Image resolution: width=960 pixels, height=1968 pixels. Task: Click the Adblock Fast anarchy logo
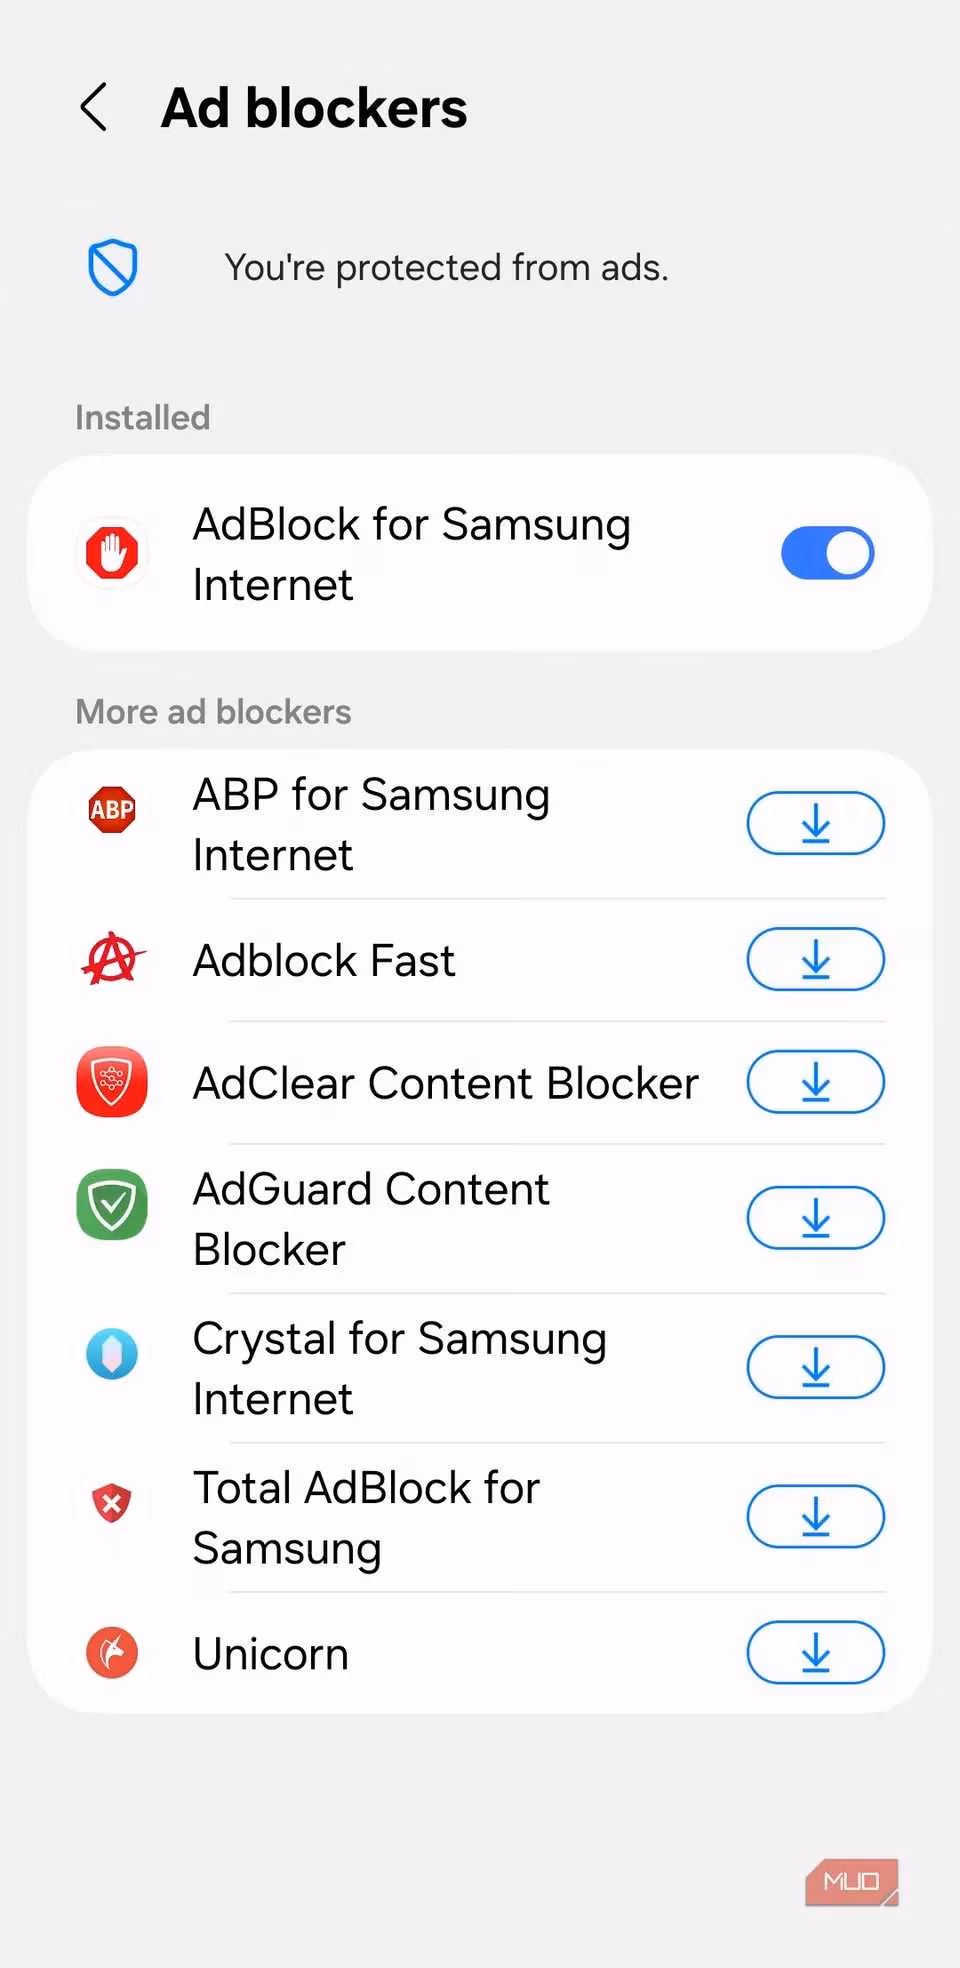(x=111, y=959)
